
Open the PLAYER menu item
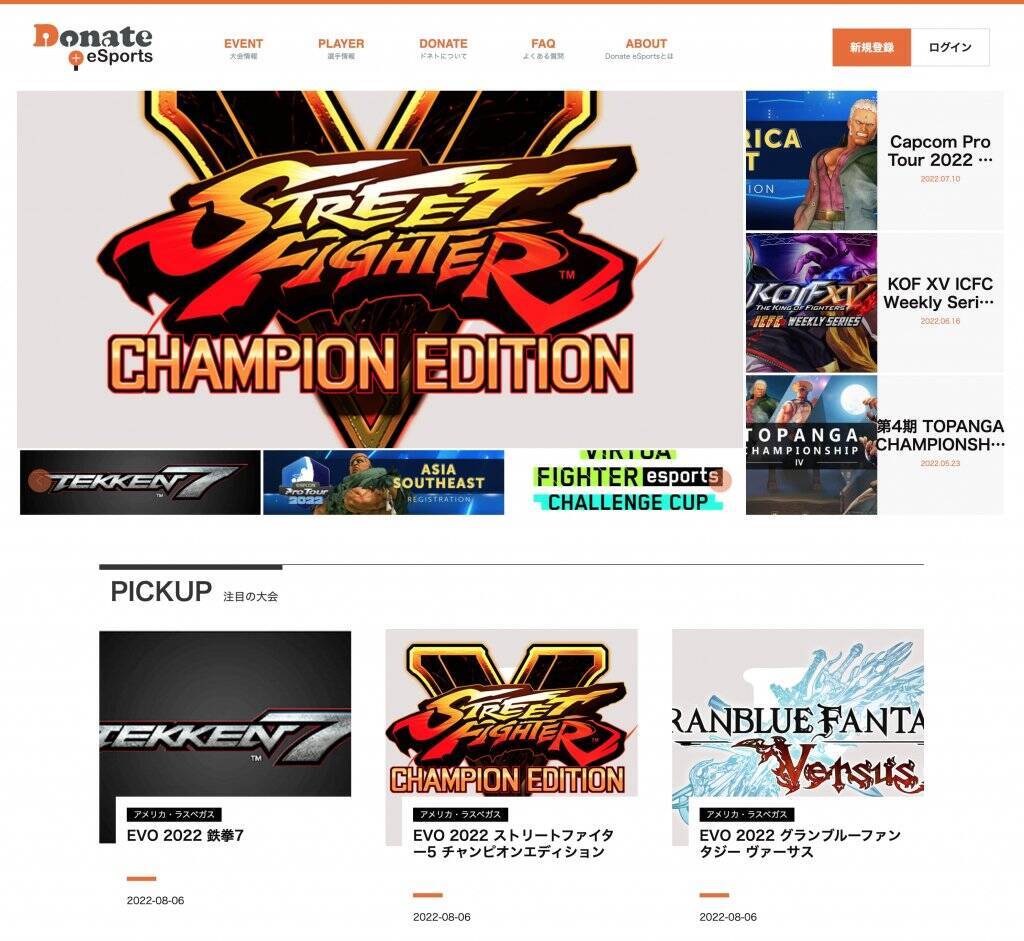pyautogui.click(x=341, y=48)
